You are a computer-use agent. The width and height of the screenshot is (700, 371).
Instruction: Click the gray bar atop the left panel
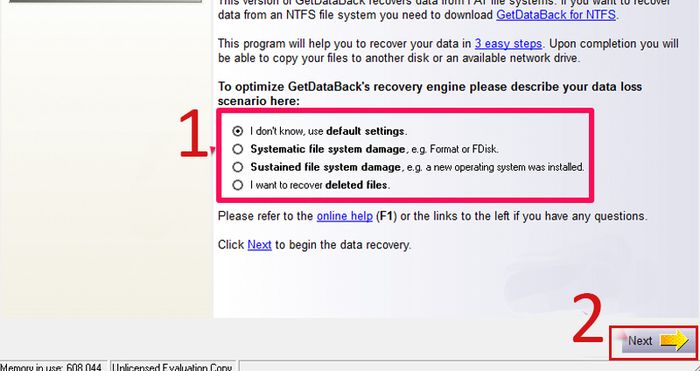pyautogui.click(x=105, y=1)
